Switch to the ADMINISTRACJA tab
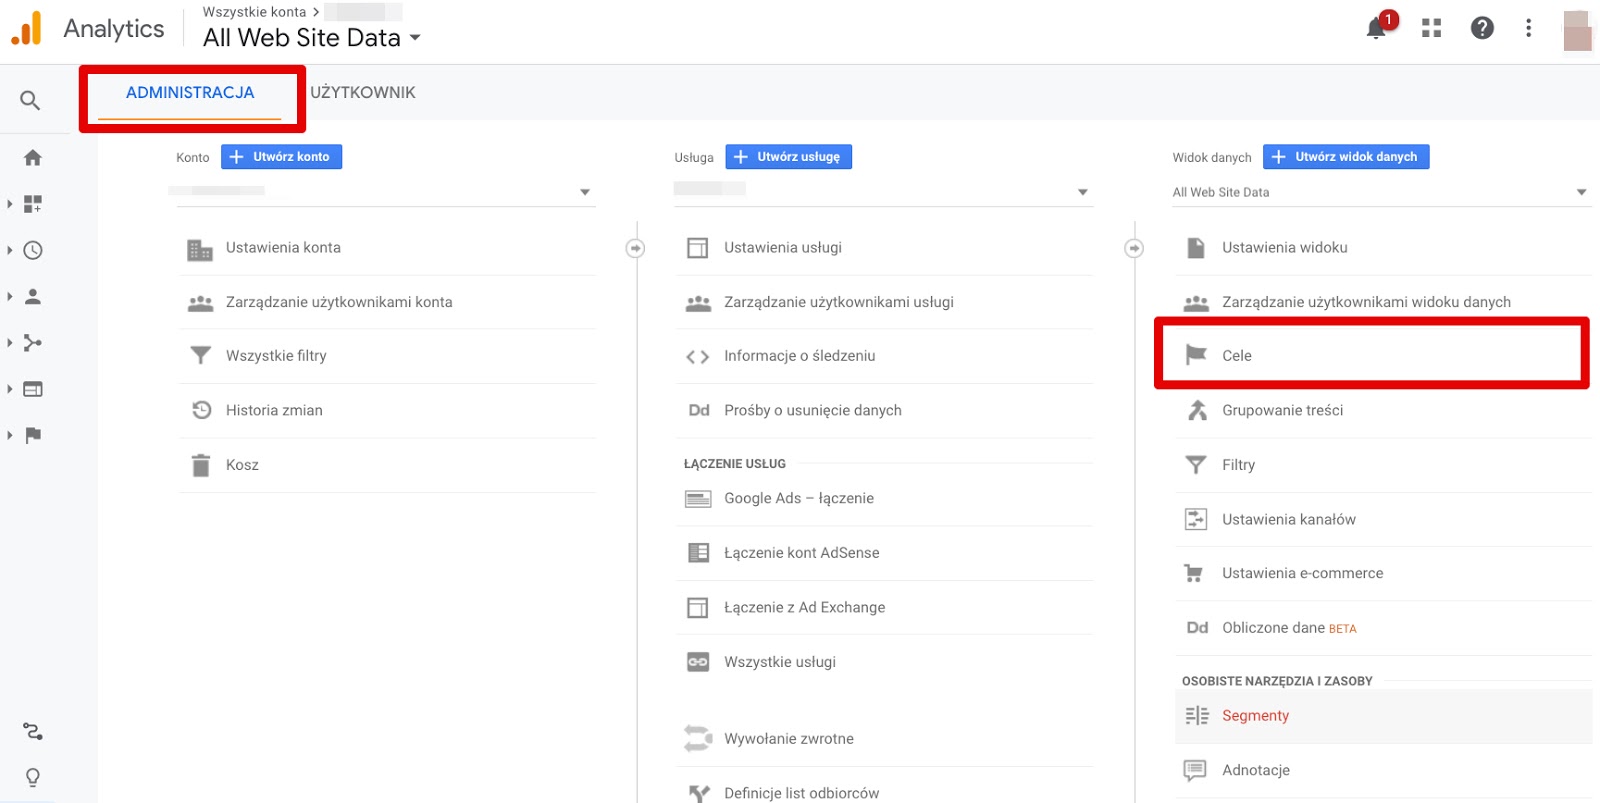Screen dimensions: 1600x803 190,93
